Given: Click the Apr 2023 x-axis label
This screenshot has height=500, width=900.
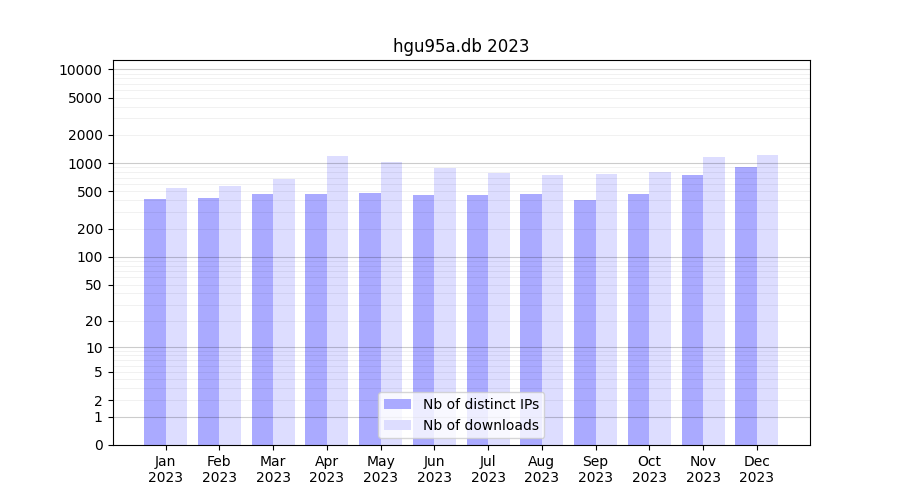Looking at the screenshot, I should [327, 469].
